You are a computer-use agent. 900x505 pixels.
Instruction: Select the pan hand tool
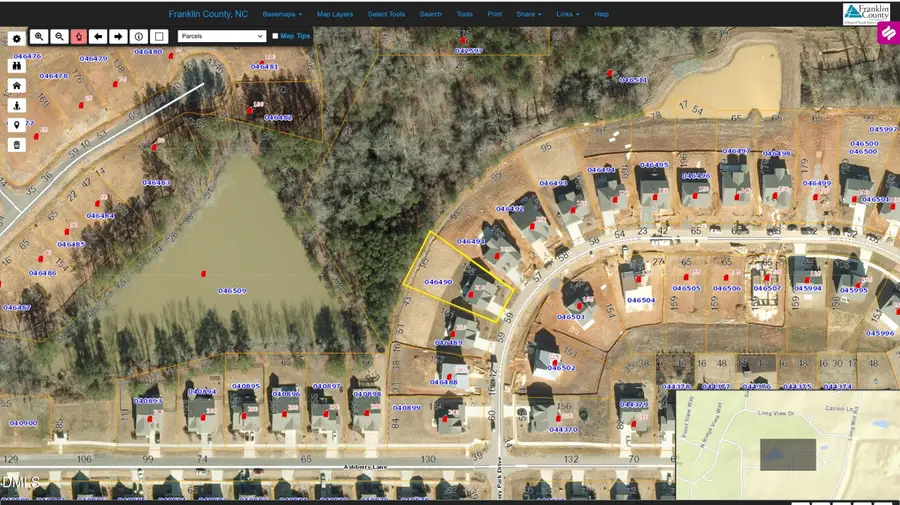pos(79,36)
